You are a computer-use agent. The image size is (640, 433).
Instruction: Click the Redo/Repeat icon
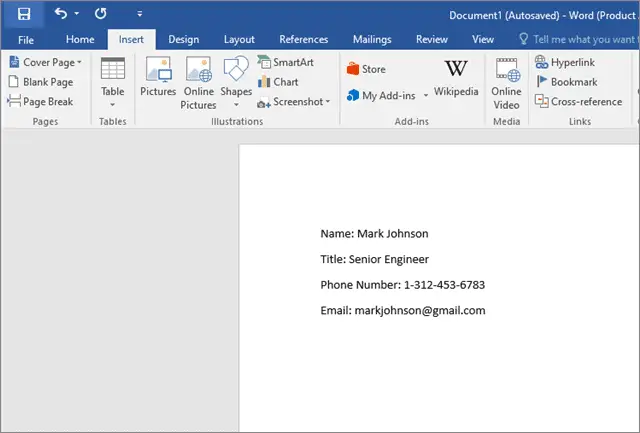coord(100,13)
